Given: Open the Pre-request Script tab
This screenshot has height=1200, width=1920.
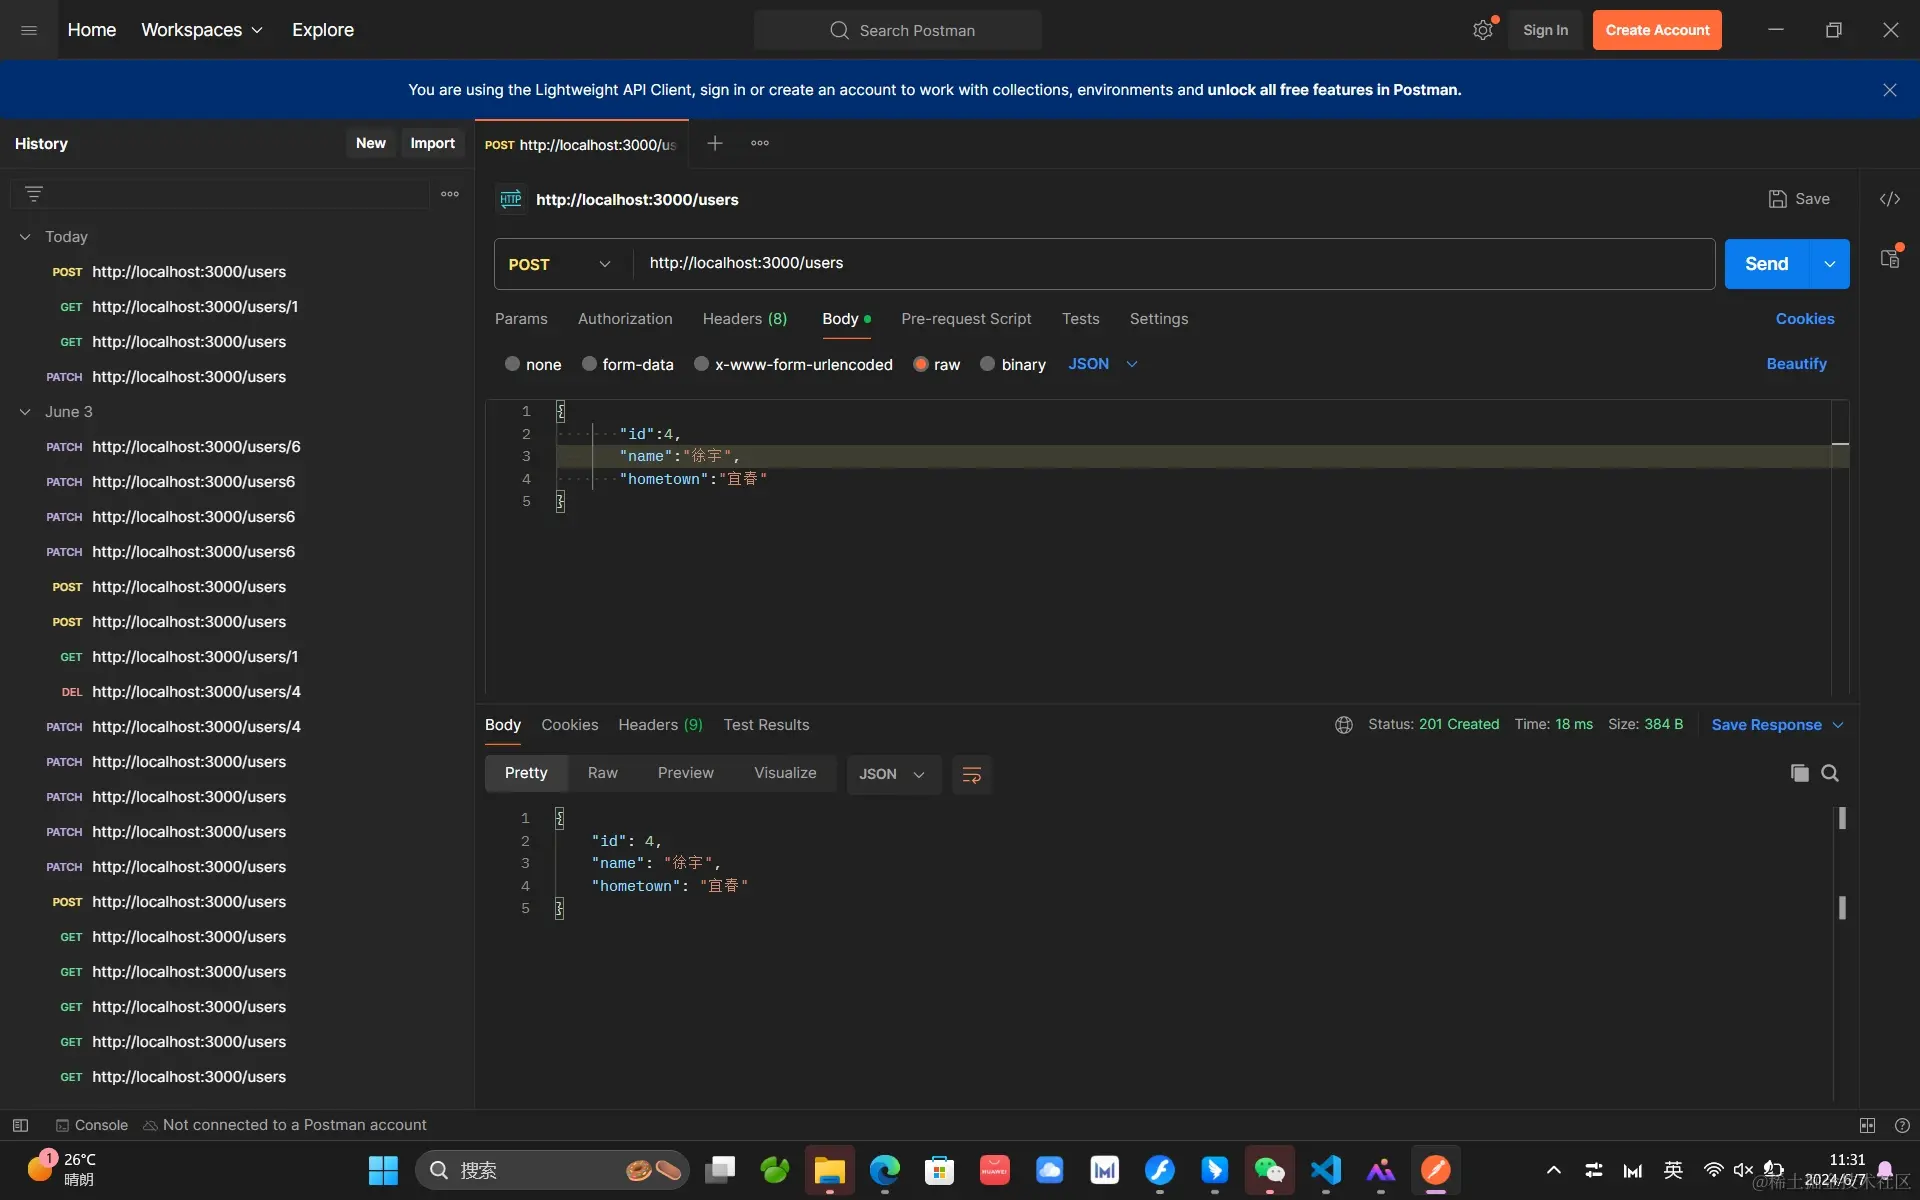Looking at the screenshot, I should (x=966, y=319).
